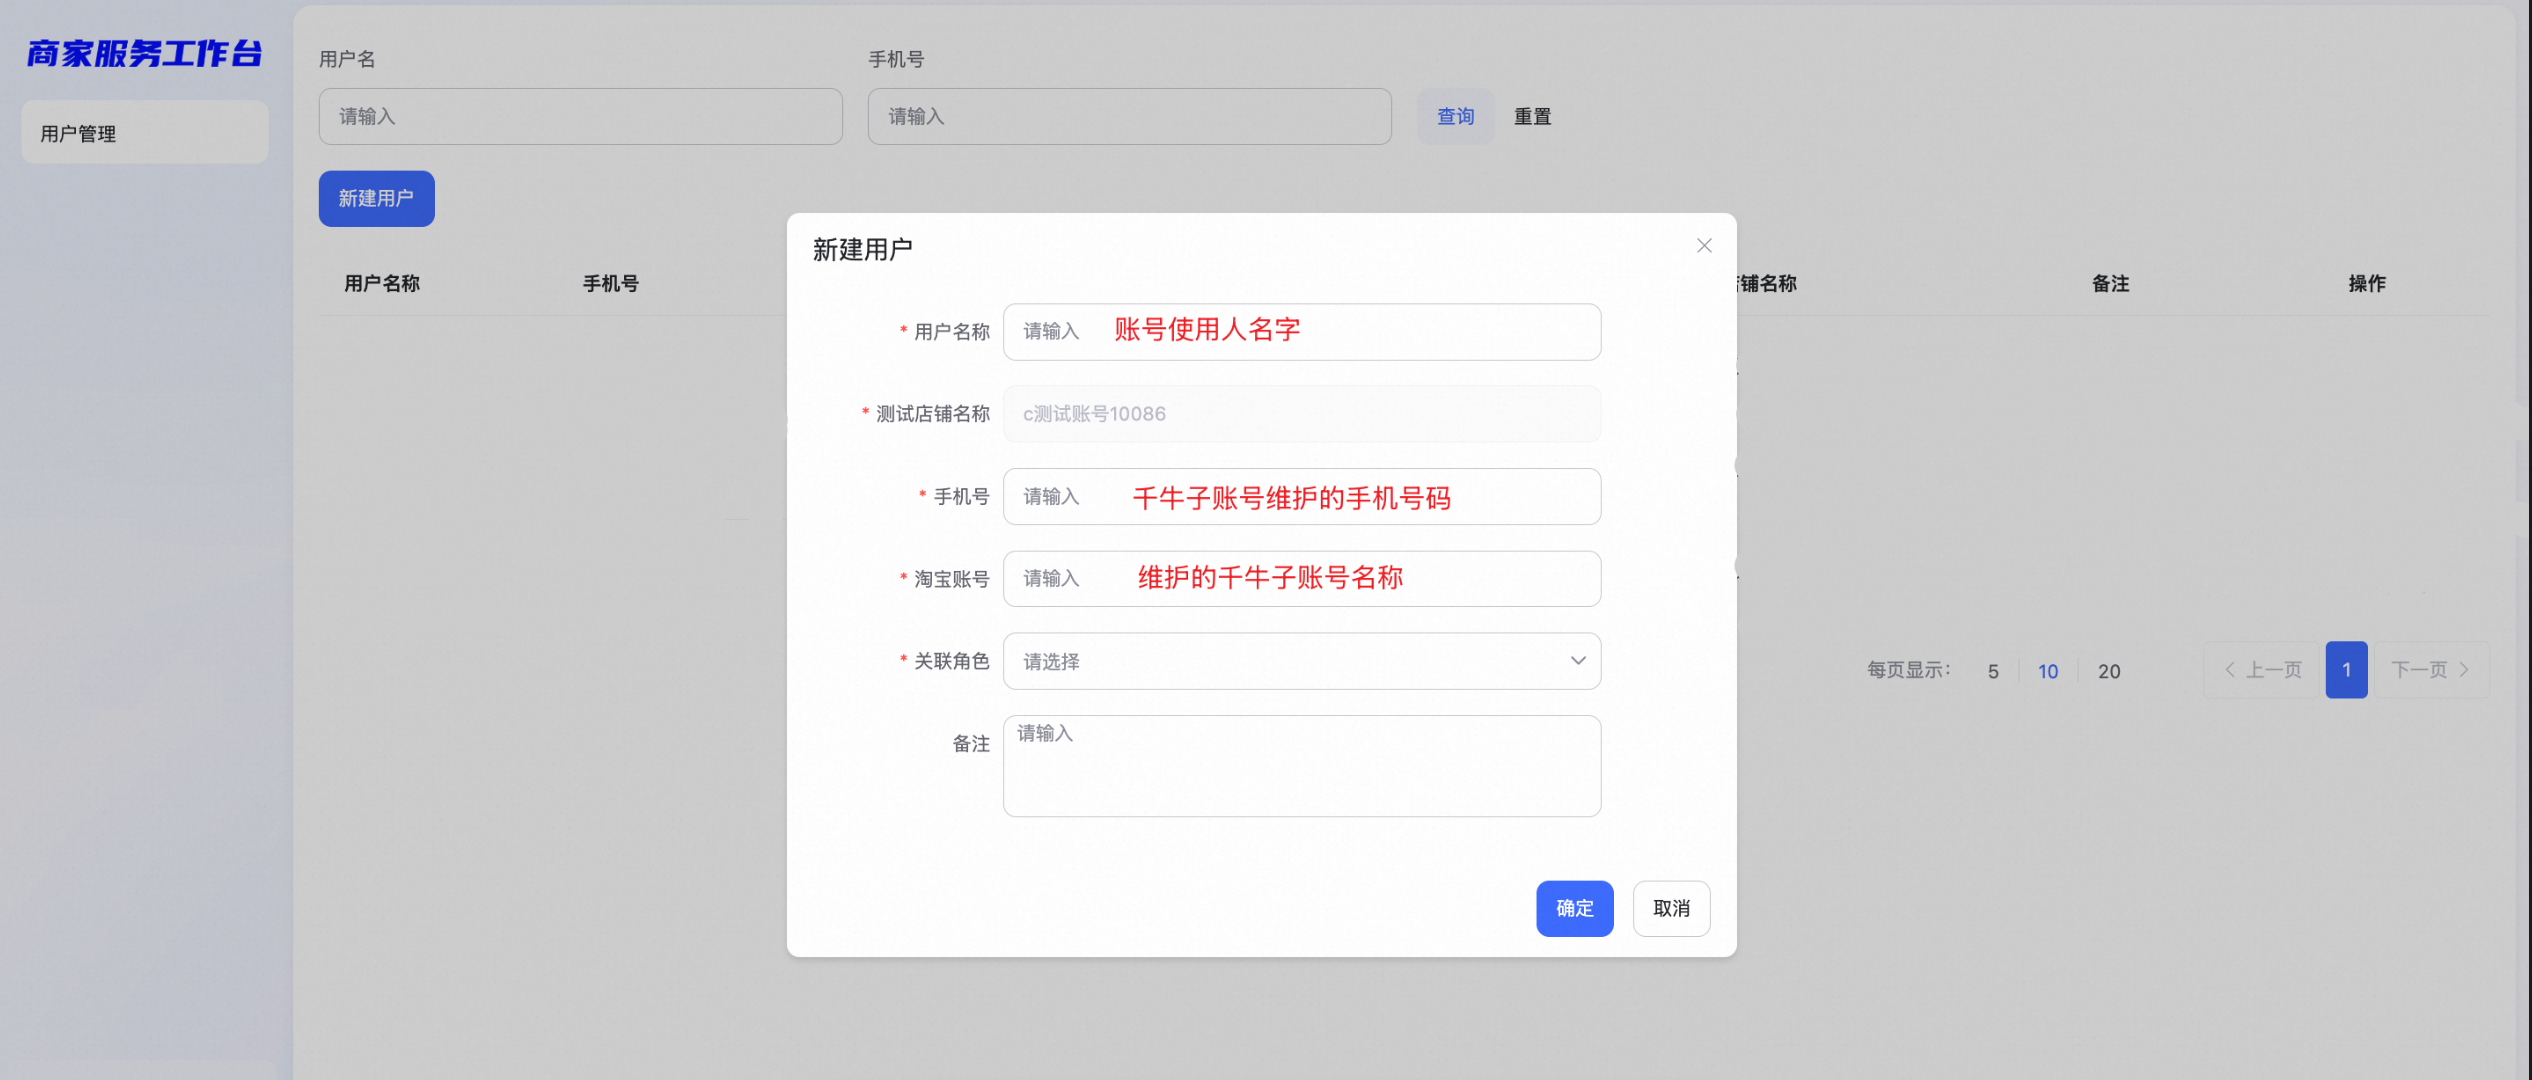Click the chevron arrow in 关联角色 select
Screen dimensions: 2532x1080
[1578, 661]
